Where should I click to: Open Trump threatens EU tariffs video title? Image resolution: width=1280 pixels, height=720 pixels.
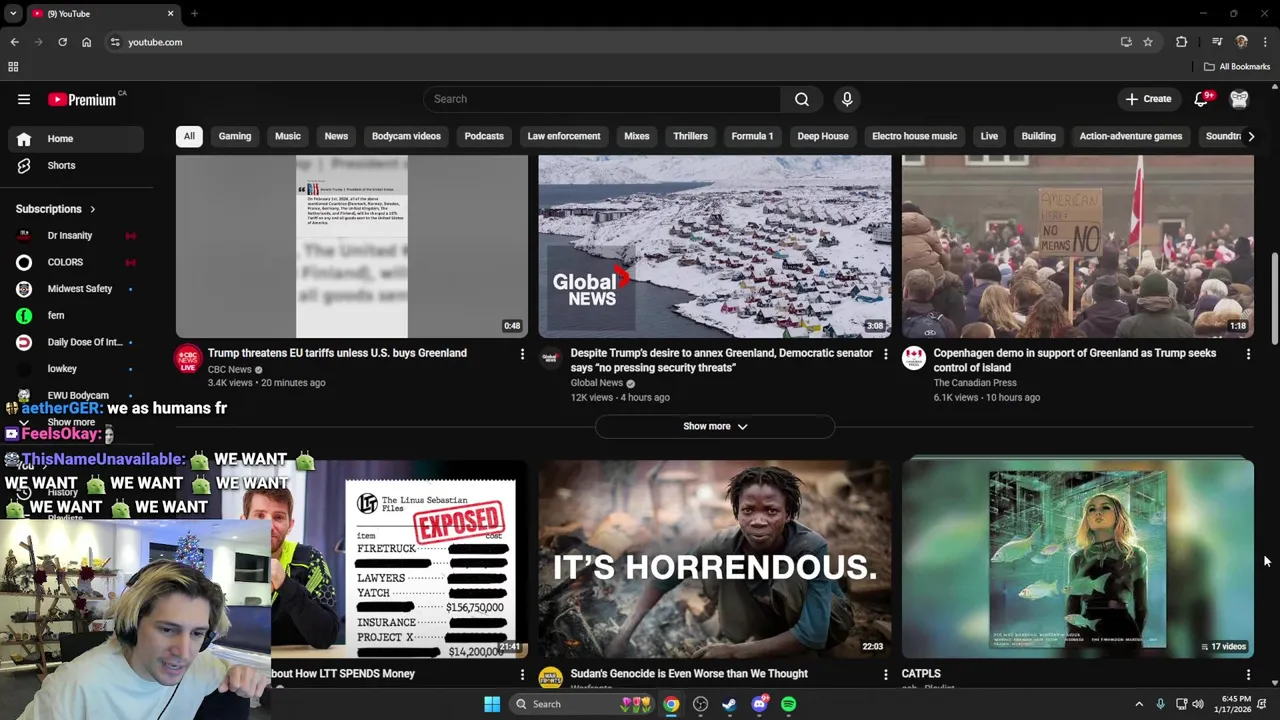337,353
